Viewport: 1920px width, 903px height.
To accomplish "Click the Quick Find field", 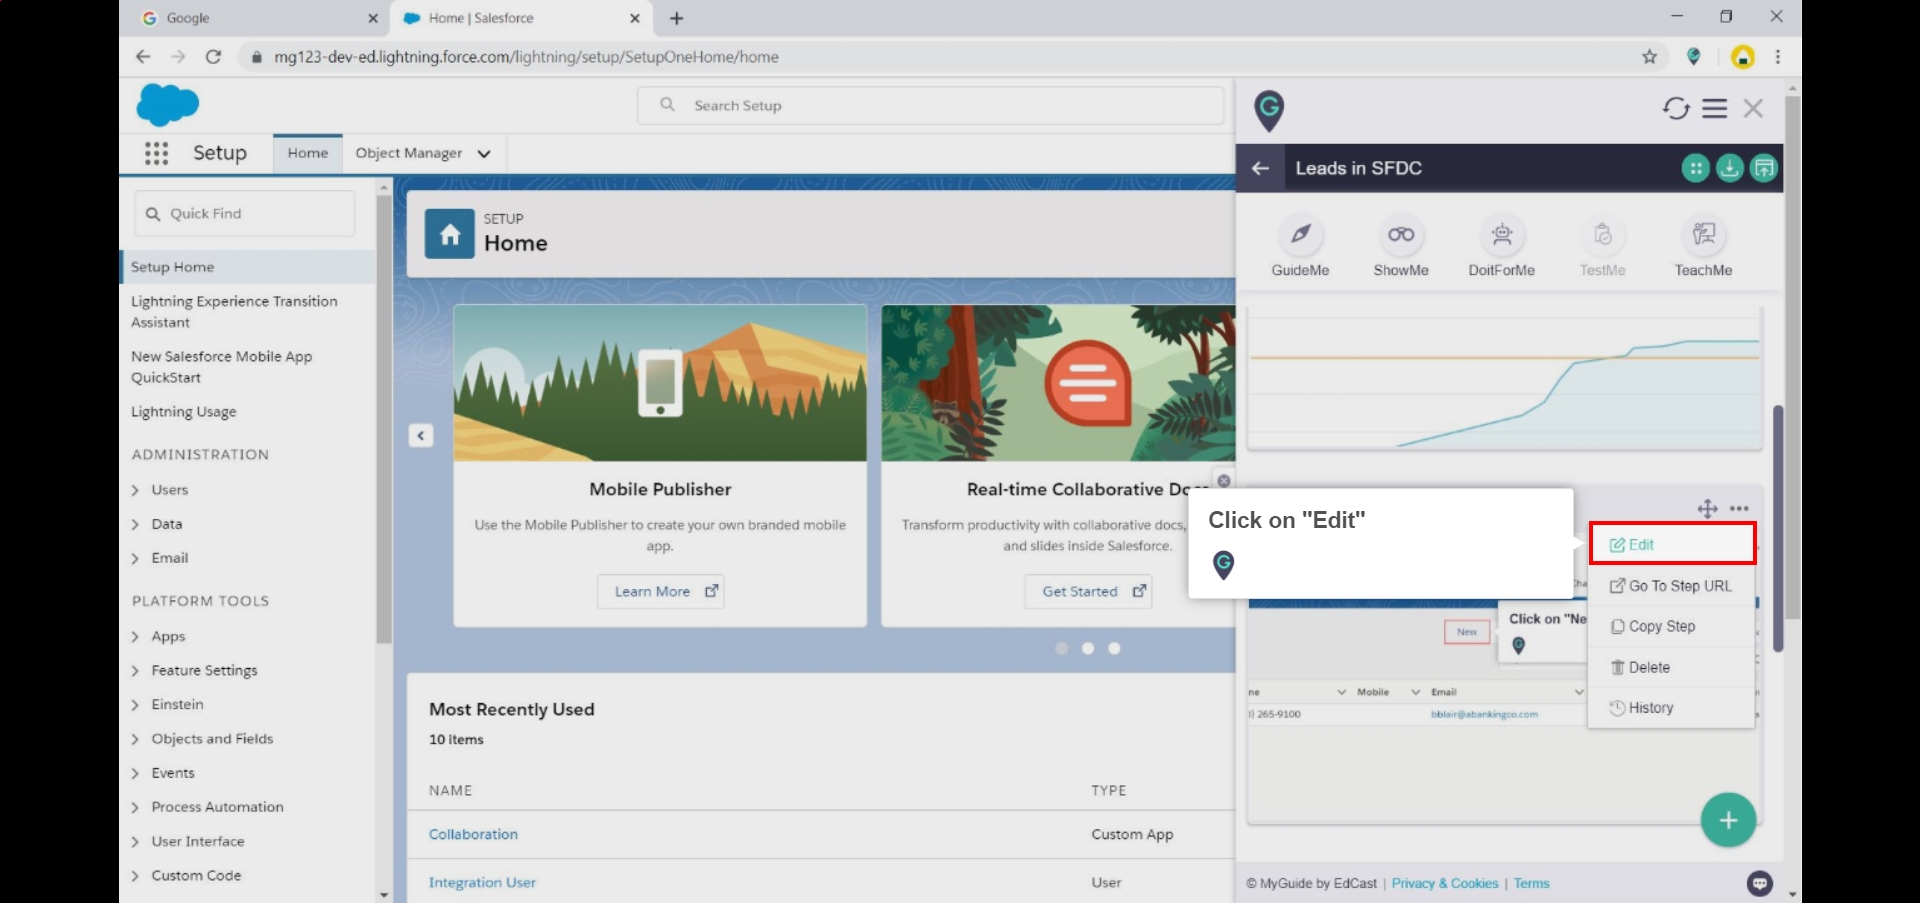I will tap(245, 213).
